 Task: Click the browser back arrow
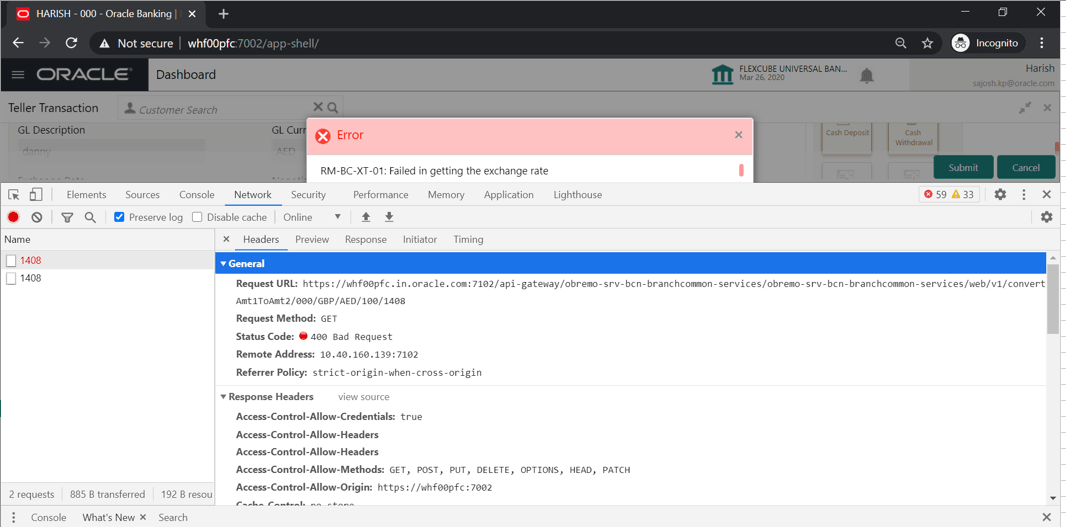(x=18, y=43)
